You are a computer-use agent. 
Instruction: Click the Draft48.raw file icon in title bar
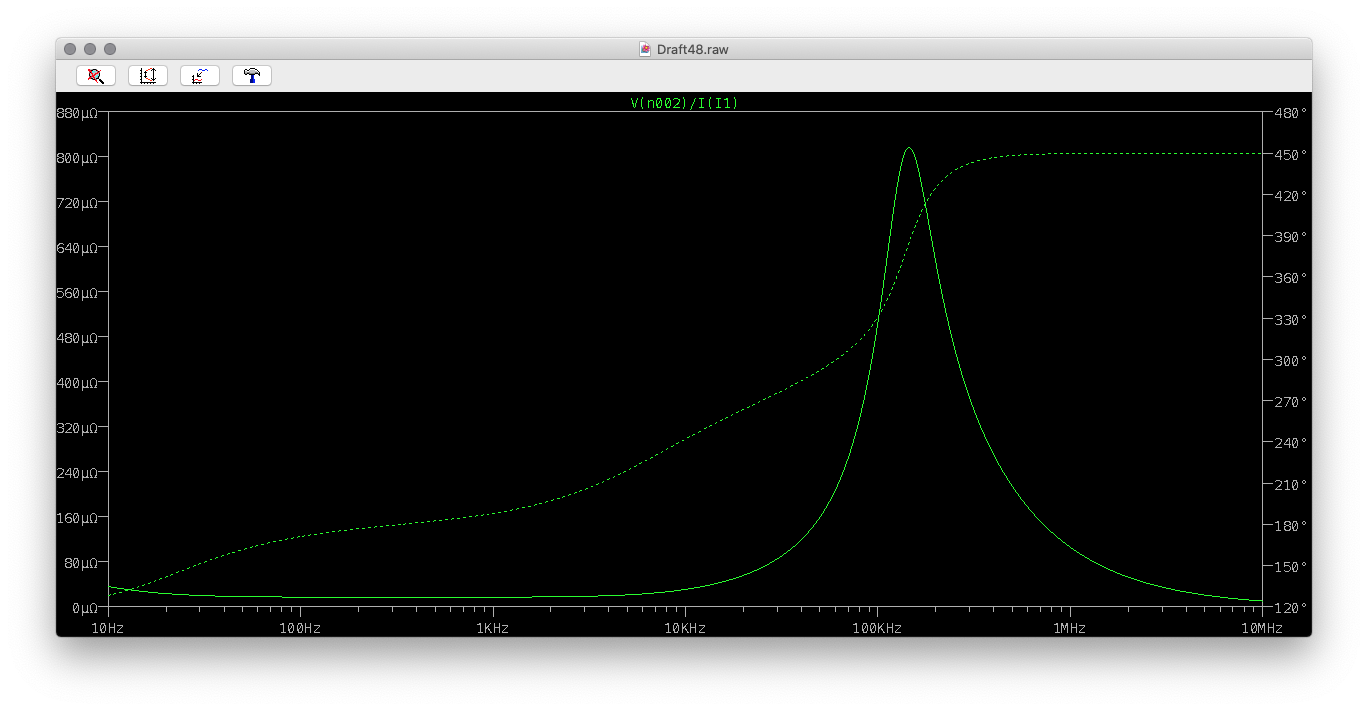pos(645,49)
